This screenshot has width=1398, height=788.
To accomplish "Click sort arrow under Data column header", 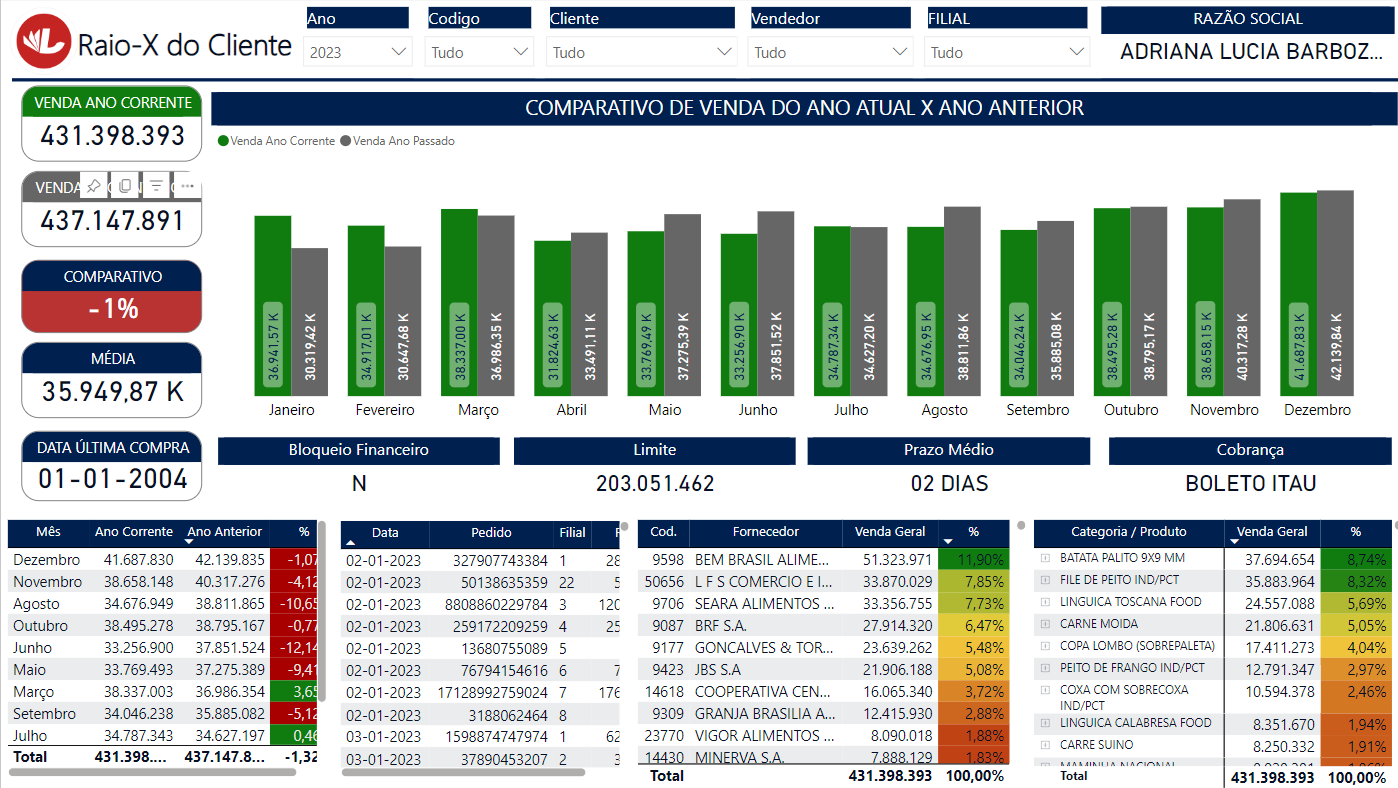I will point(351,543).
